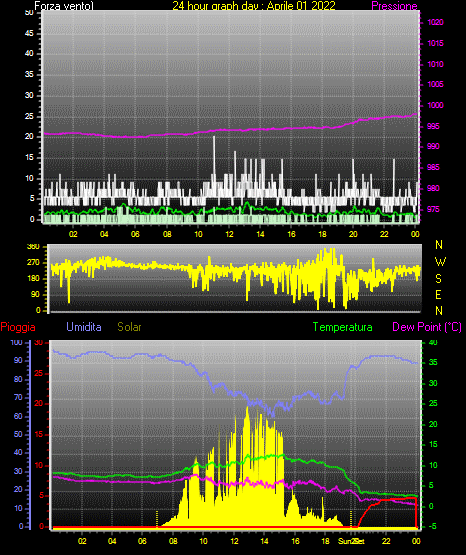The image size is (466, 555).
Task: Click wind direction axis value 180
Action: (x=34, y=279)
